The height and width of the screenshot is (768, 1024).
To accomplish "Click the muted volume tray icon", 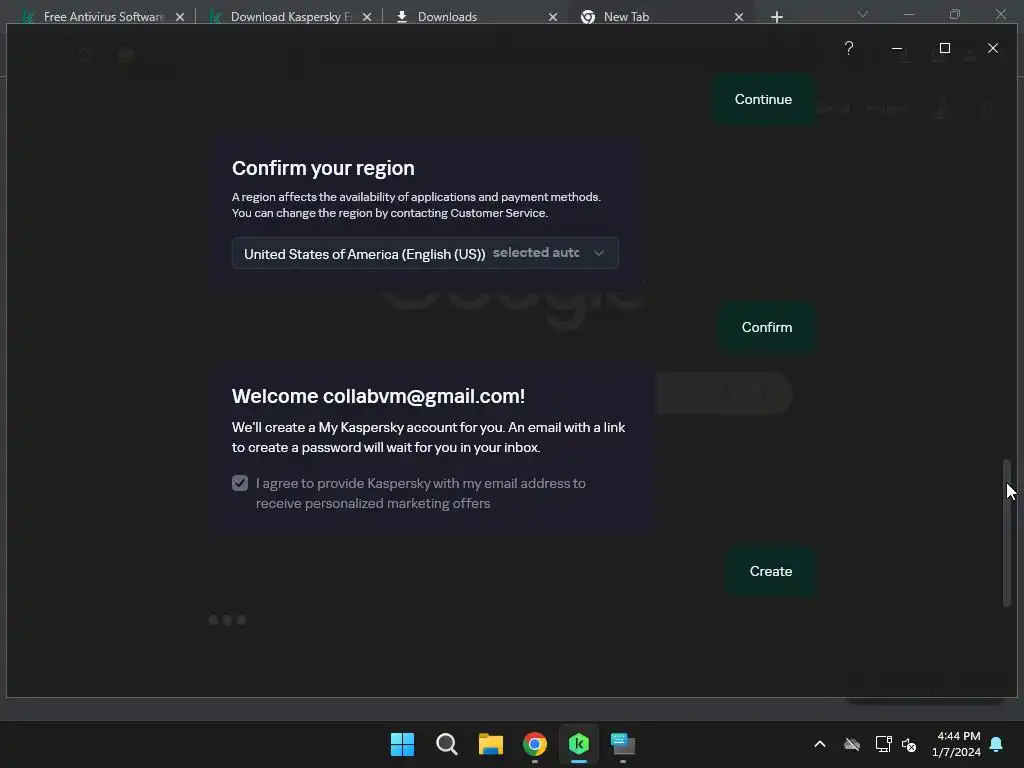I will click(909, 744).
